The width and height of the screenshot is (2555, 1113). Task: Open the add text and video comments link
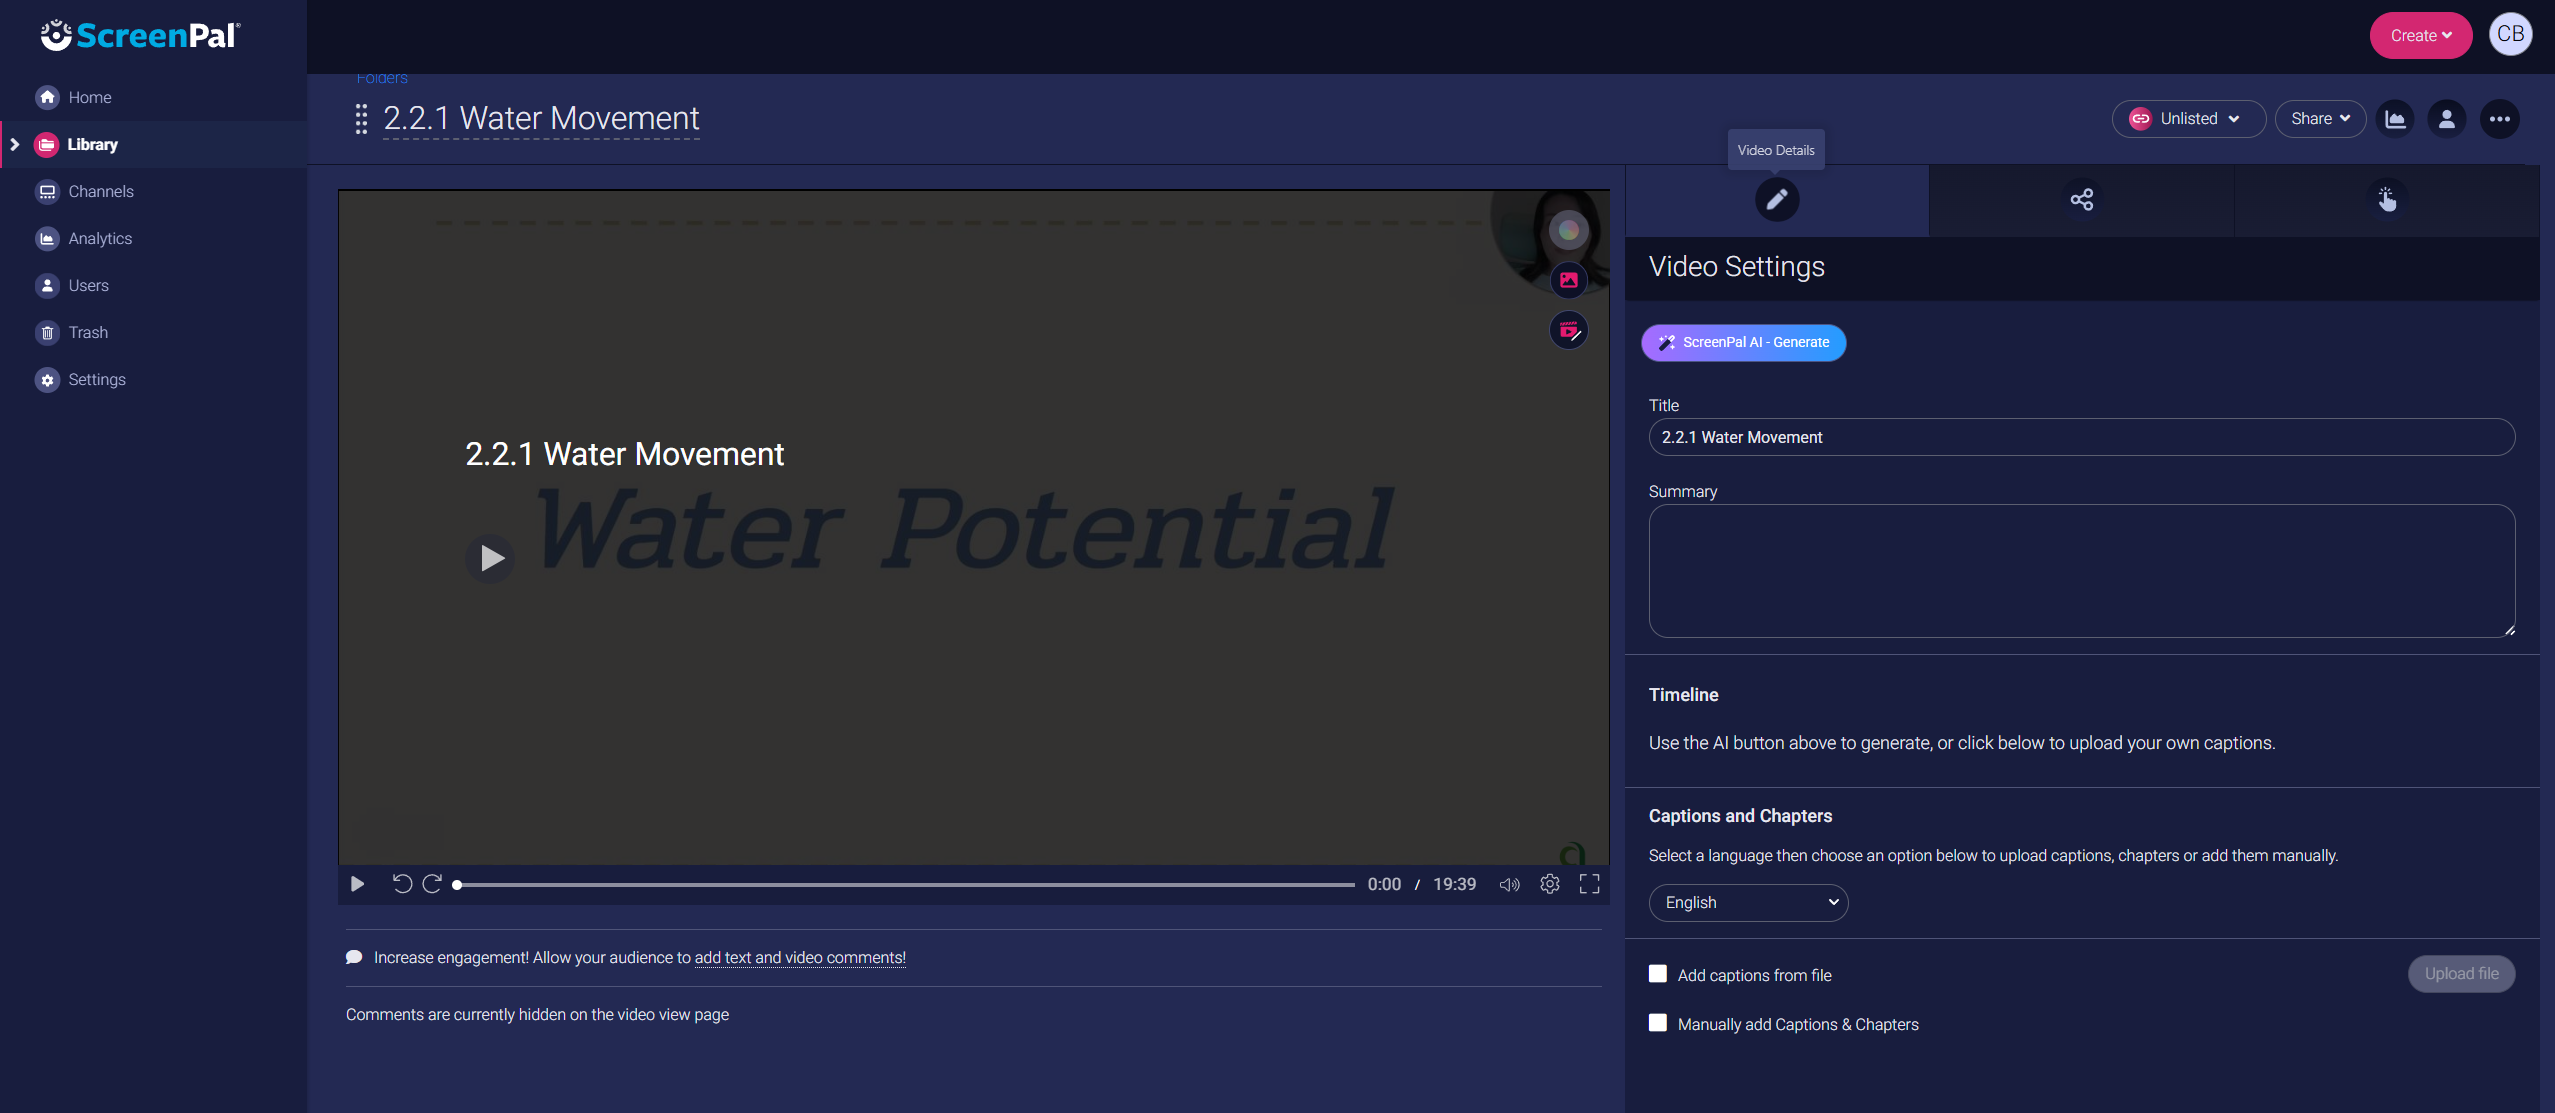click(x=799, y=957)
